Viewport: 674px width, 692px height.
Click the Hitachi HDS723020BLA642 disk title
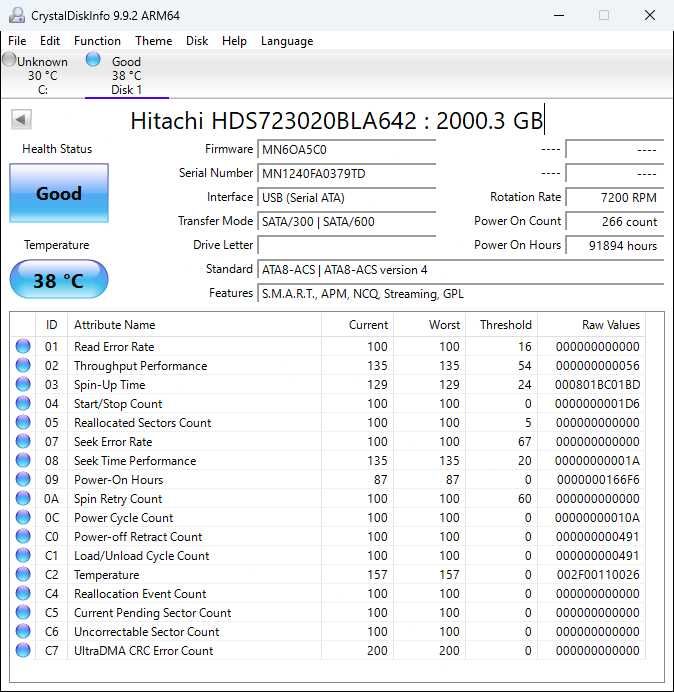coord(336,120)
